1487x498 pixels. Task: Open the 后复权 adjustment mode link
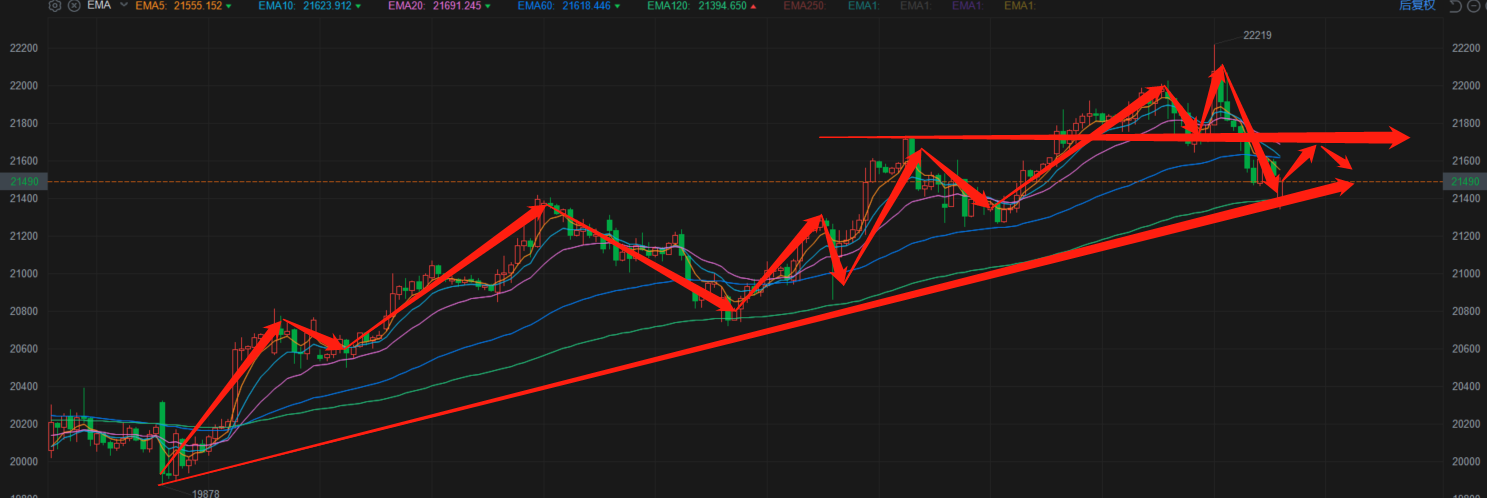[1417, 6]
